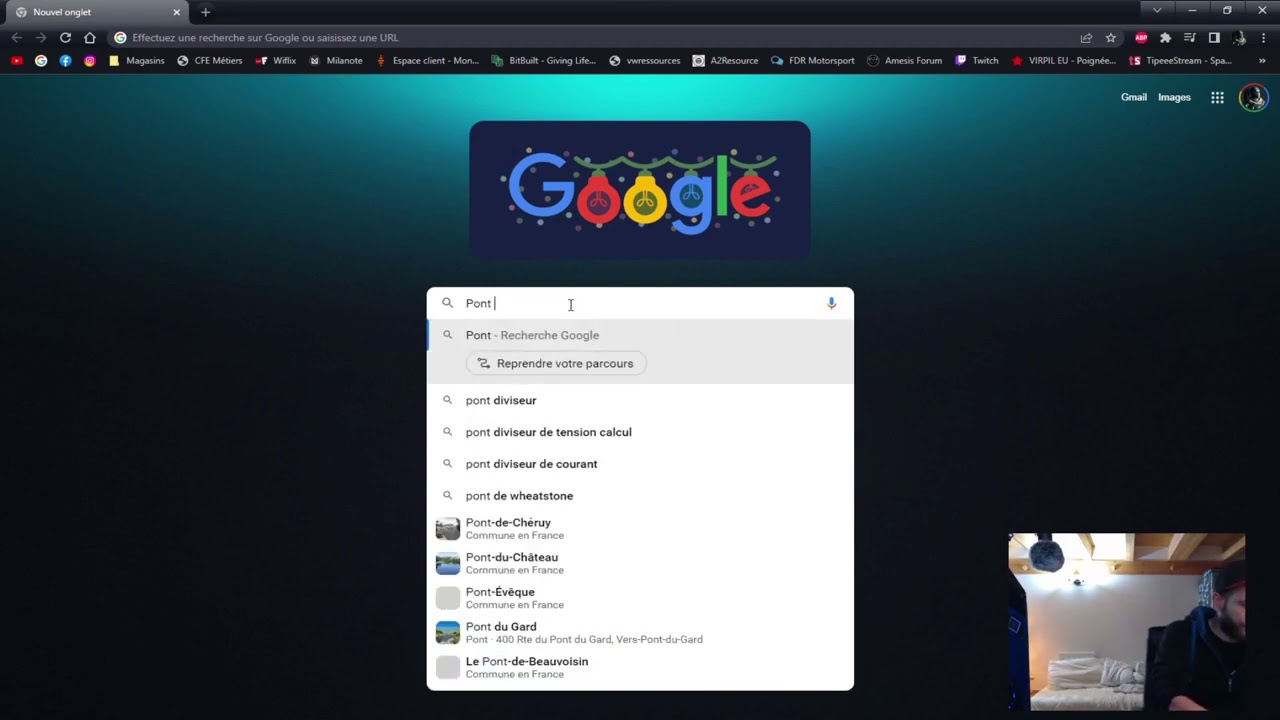
Task: Open the tab search dropdown arrow
Action: tap(1157, 10)
